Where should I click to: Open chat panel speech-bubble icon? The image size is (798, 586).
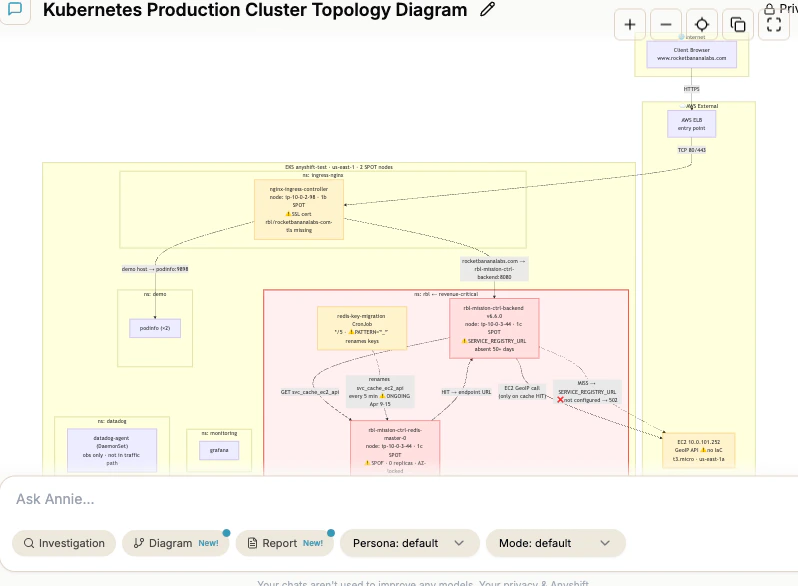(x=15, y=9)
